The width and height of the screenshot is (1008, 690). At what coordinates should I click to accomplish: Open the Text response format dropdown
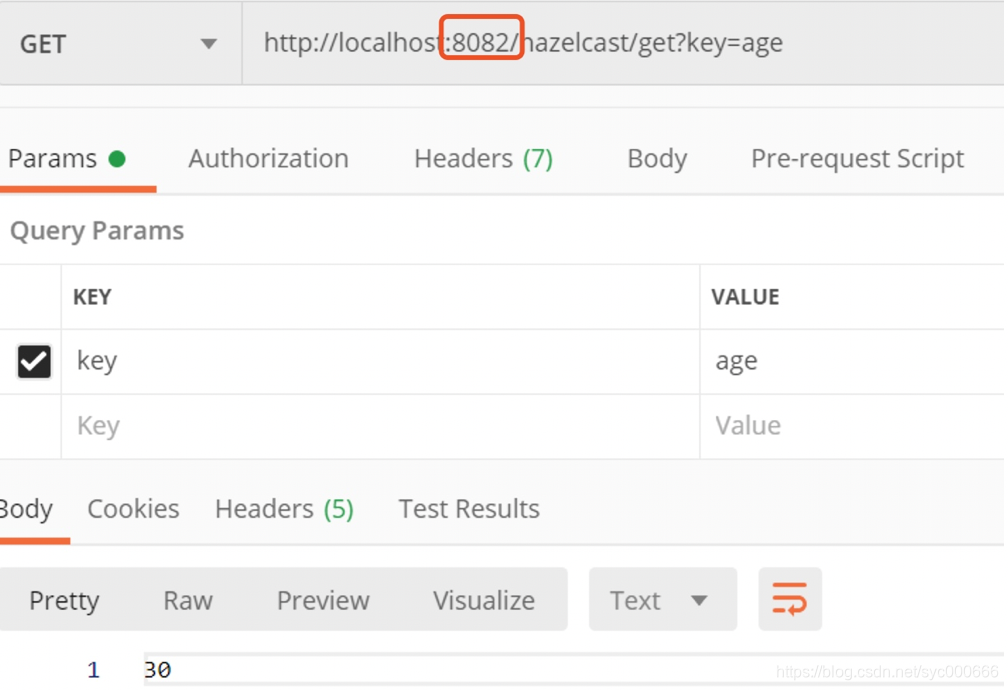(662, 599)
